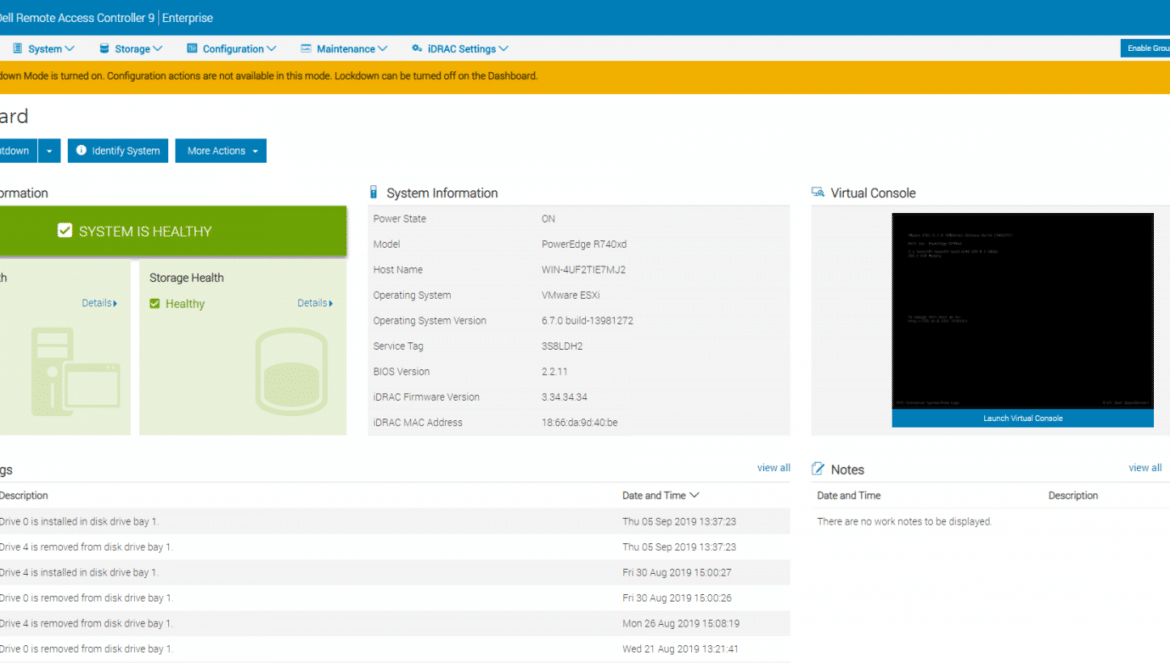Click the Notes Date and Time header
1170x663 pixels.
tap(848, 495)
